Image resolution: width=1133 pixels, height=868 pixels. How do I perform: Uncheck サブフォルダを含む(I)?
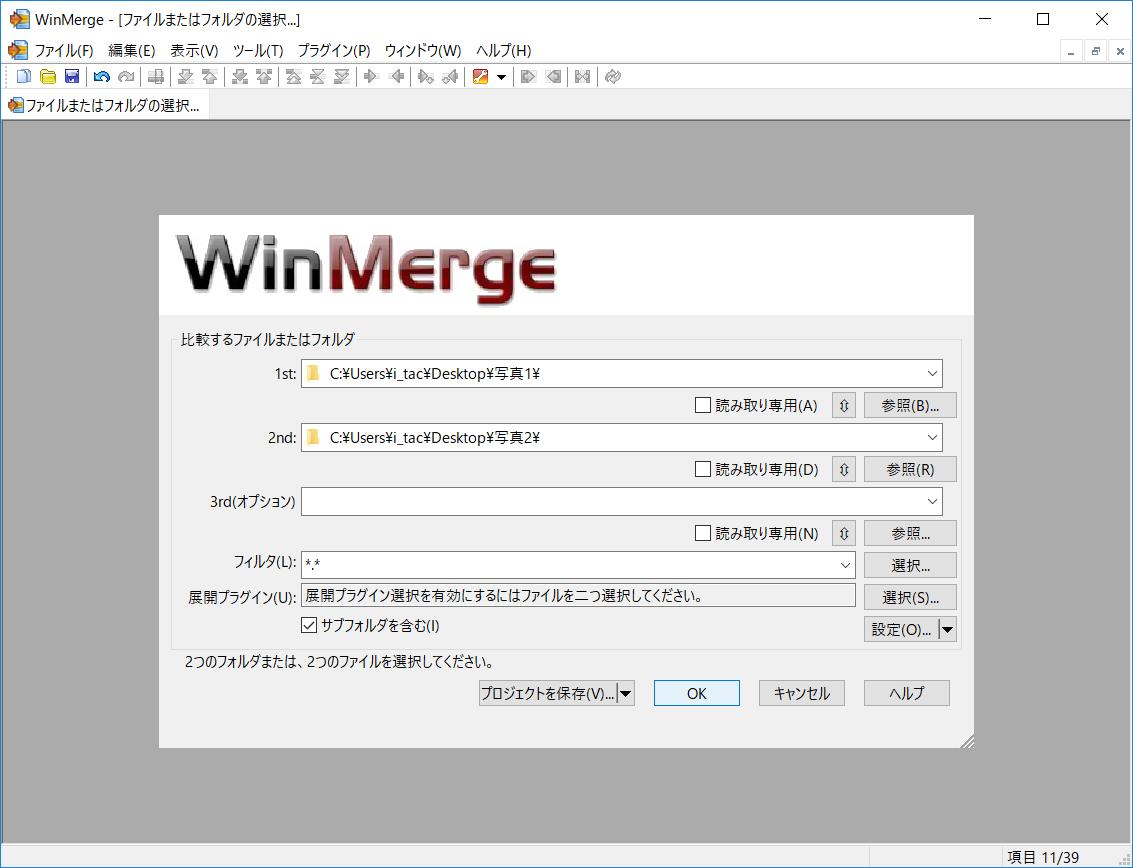pyautogui.click(x=308, y=625)
